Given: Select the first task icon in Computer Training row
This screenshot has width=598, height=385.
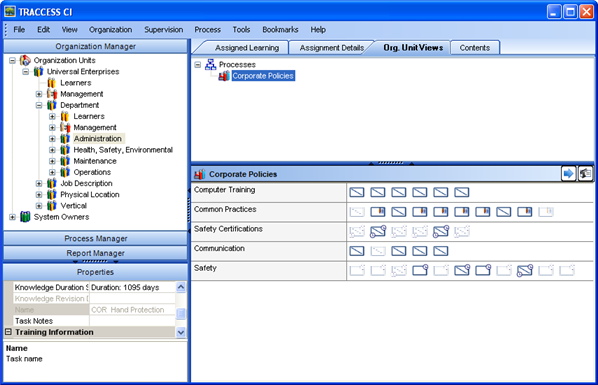Looking at the screenshot, I should [357, 192].
